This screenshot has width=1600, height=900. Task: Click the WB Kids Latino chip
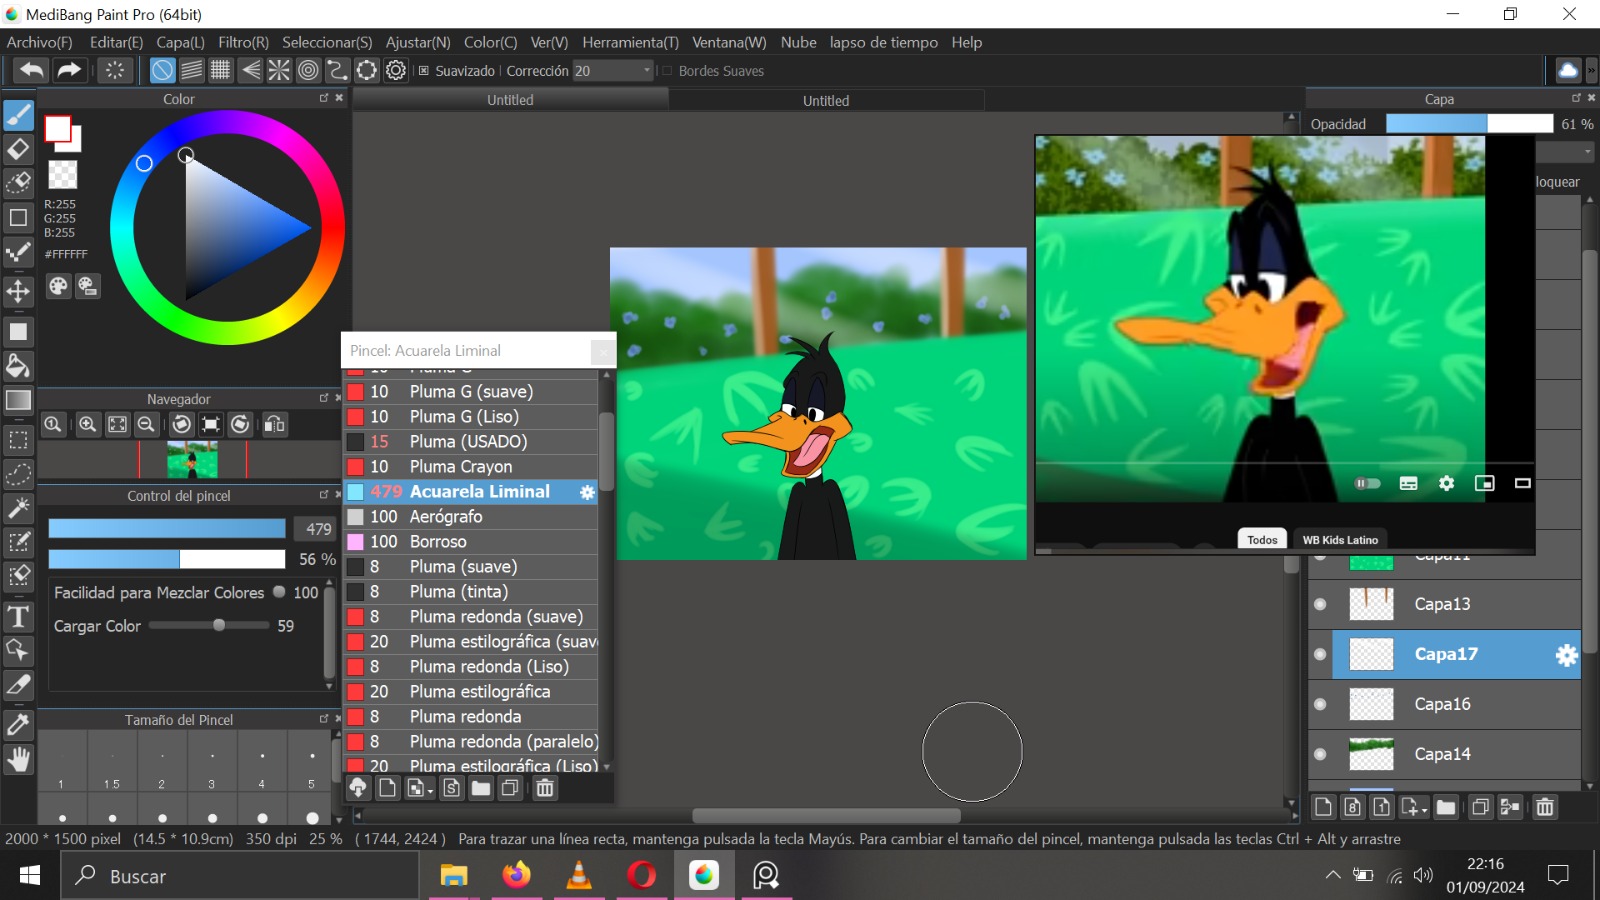(x=1340, y=539)
